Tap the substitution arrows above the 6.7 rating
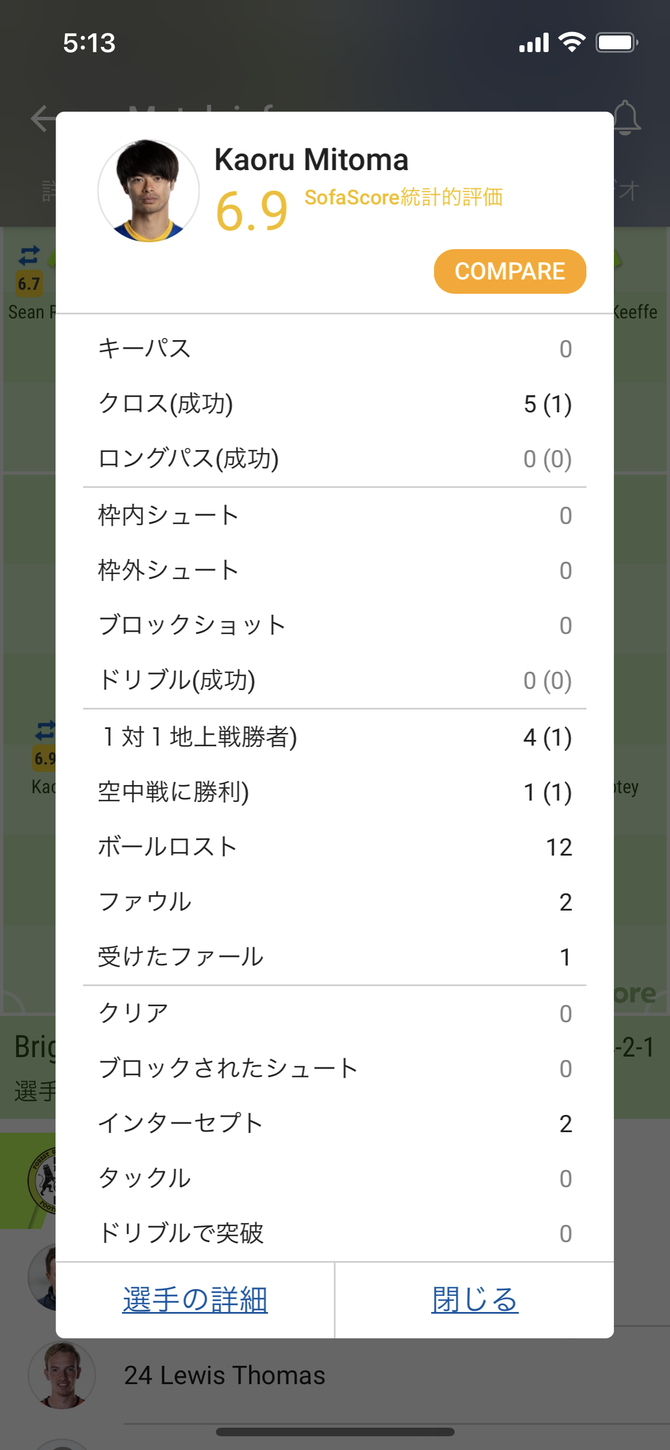The image size is (670, 1450). click(29, 256)
